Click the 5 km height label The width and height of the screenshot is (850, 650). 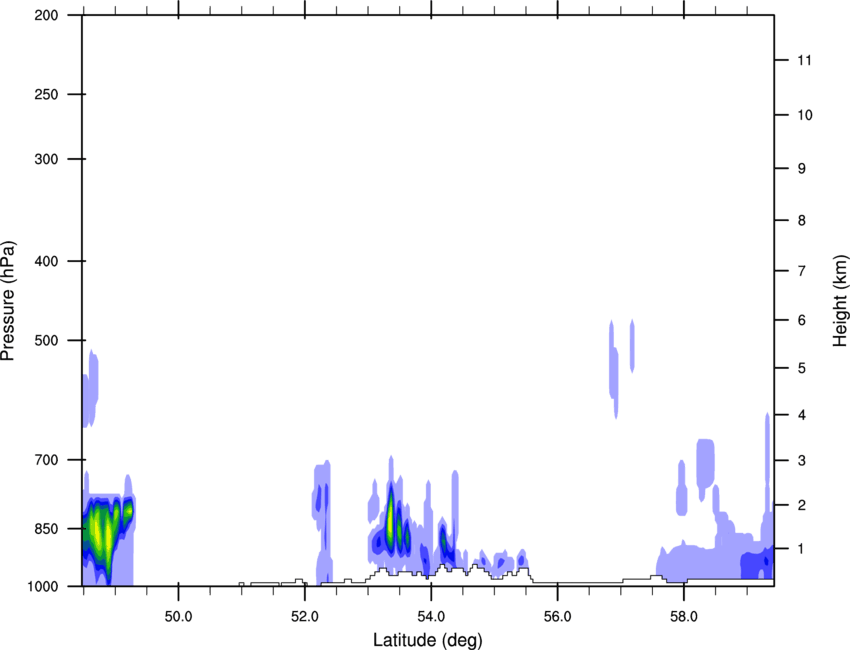tap(802, 368)
